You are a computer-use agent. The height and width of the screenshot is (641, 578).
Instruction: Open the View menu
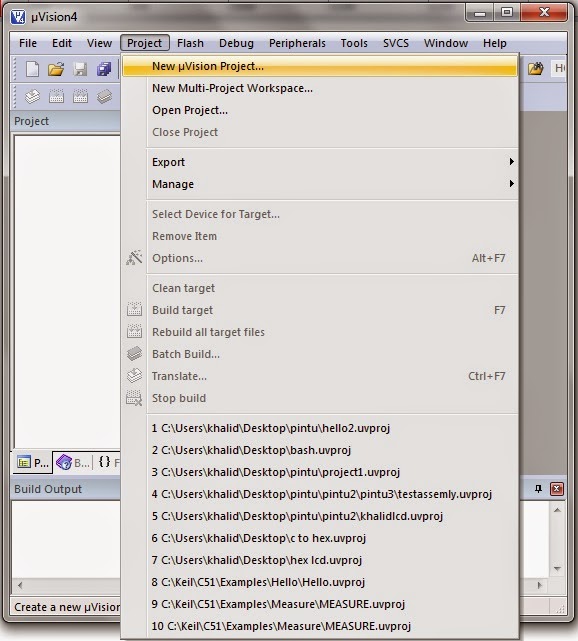click(x=99, y=43)
